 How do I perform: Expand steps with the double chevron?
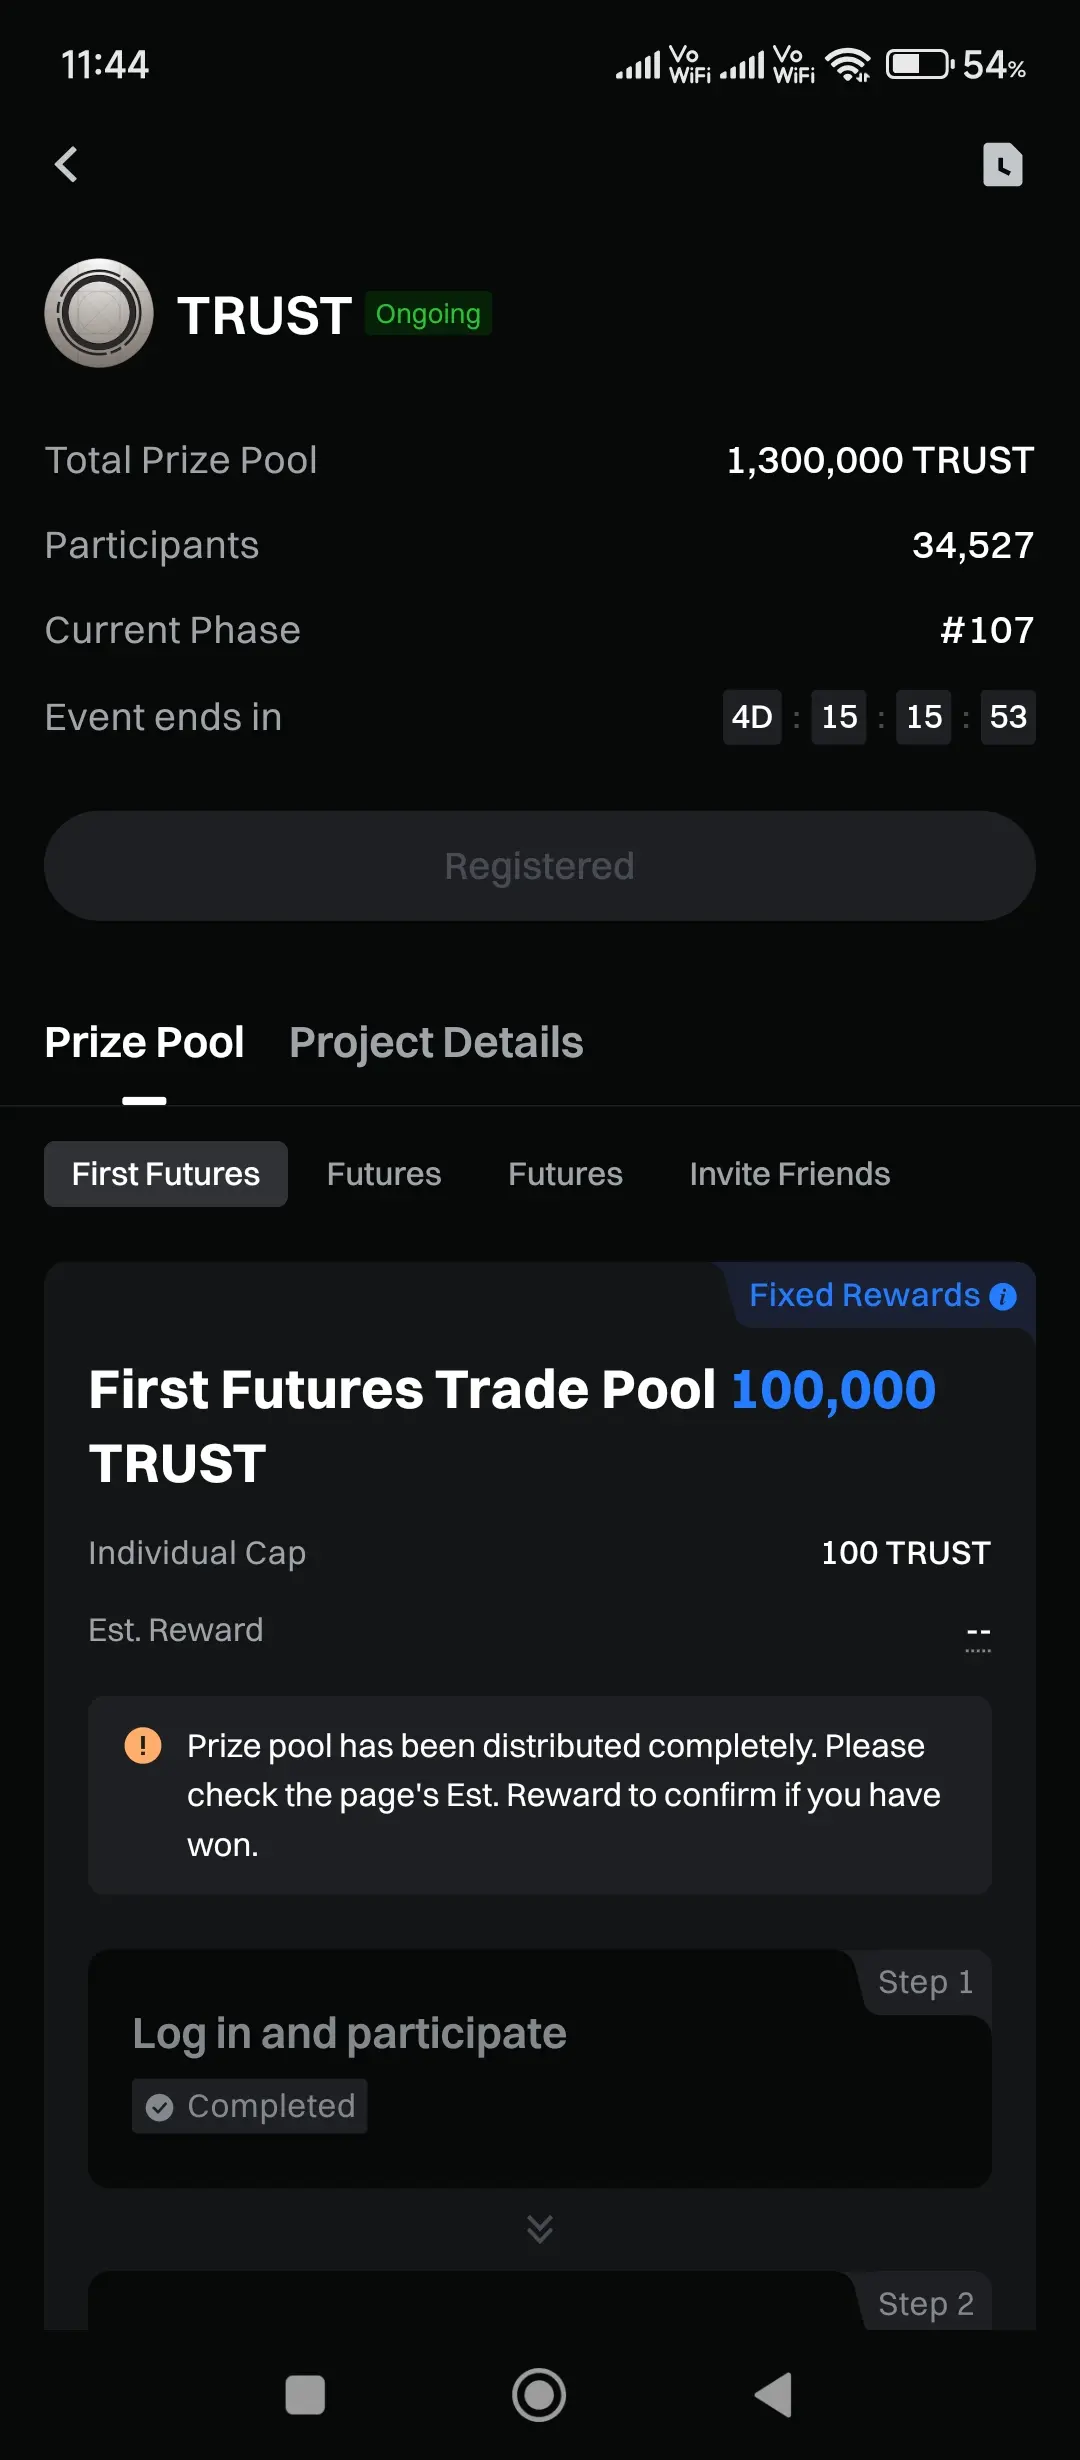coord(540,2228)
